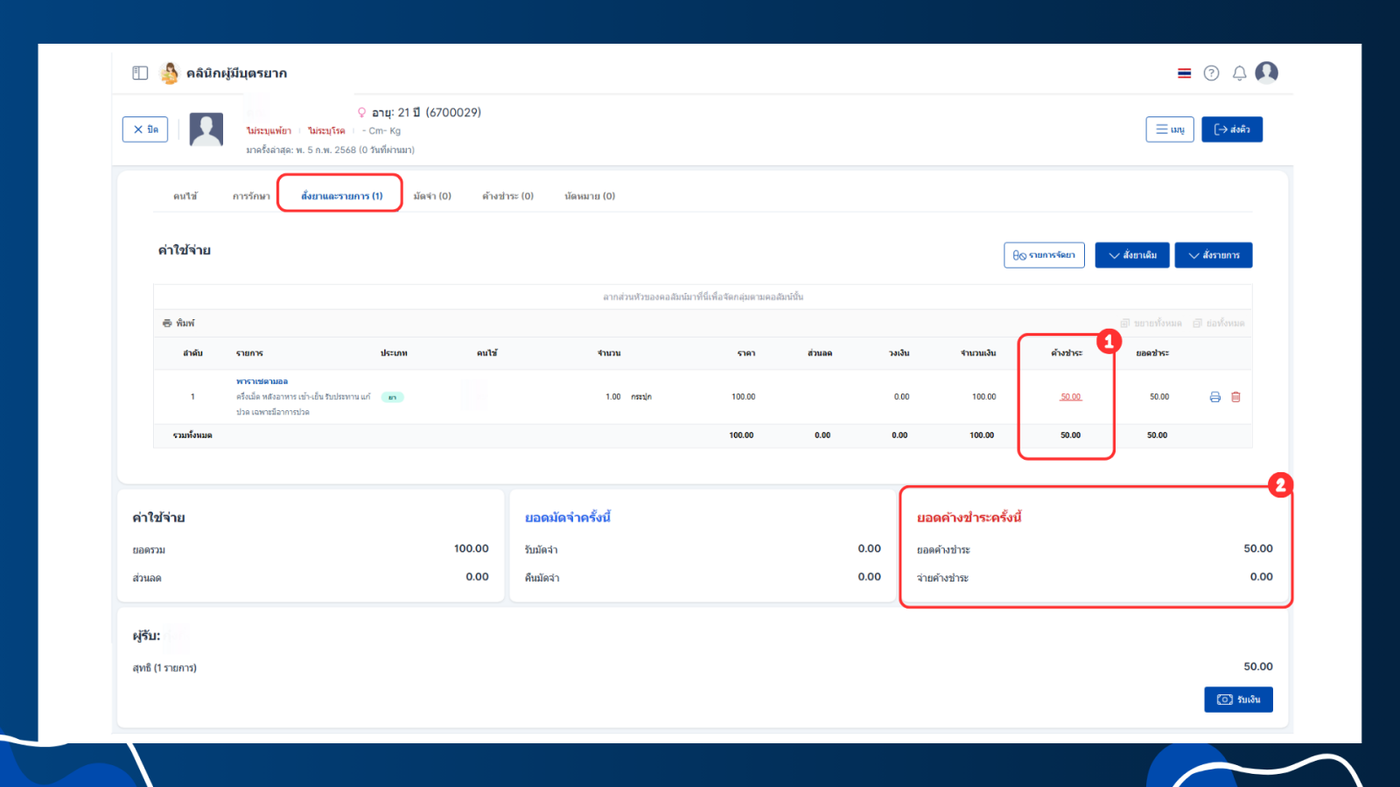The image size is (1400, 787).
Task: Click the ยอดค้างชำระครั้งนี้ heading
Action: click(x=969, y=517)
